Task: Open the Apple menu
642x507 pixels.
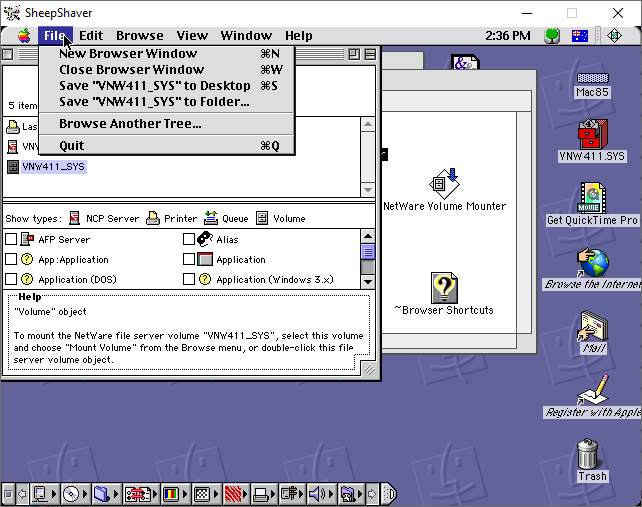Action: (24, 36)
